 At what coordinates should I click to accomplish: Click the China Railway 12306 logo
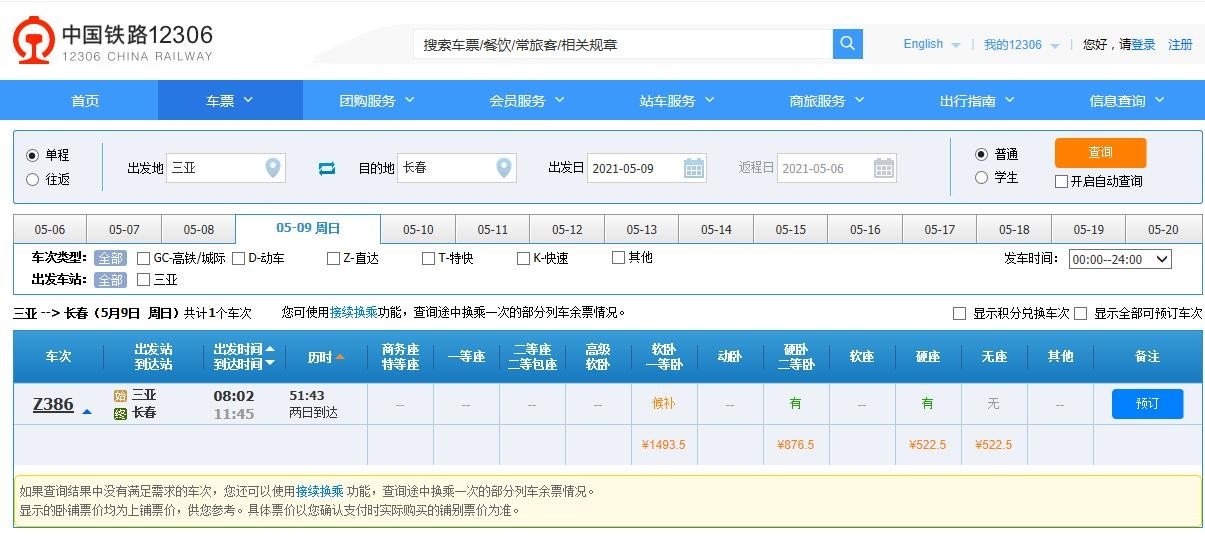pyautogui.click(x=113, y=41)
